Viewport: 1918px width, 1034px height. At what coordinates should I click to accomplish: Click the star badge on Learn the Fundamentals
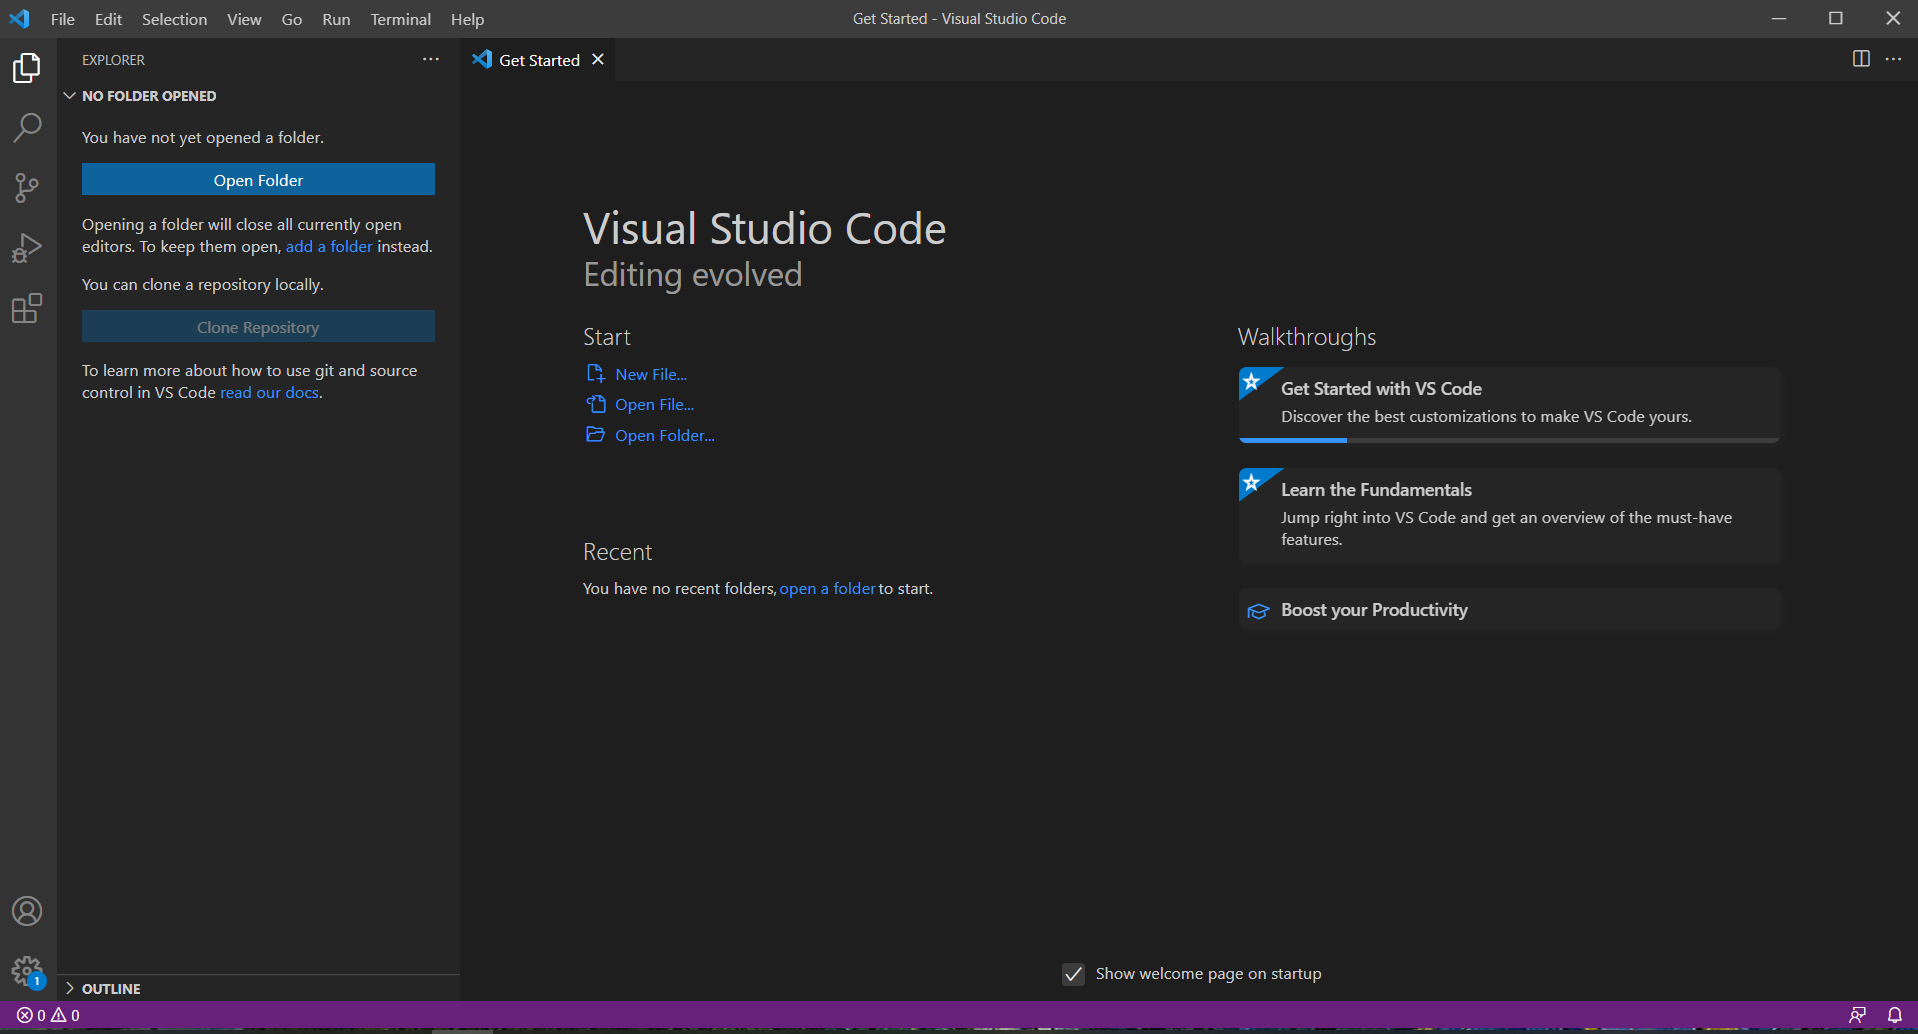click(1251, 482)
